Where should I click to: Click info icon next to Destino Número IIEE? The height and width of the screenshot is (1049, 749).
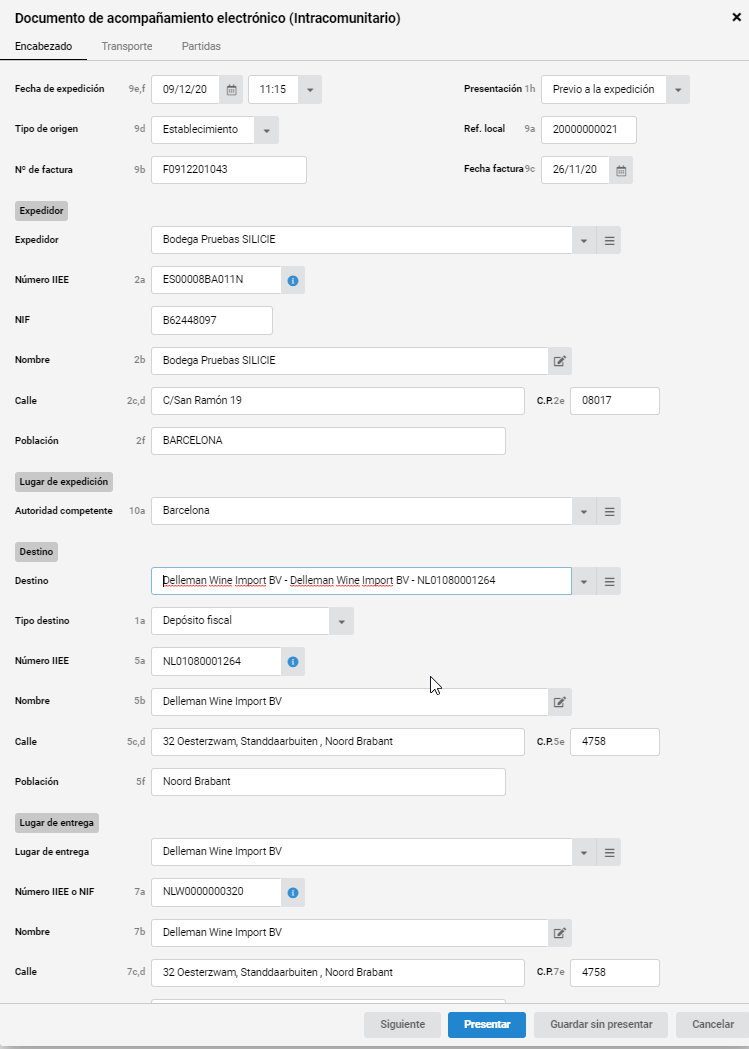[x=293, y=662]
